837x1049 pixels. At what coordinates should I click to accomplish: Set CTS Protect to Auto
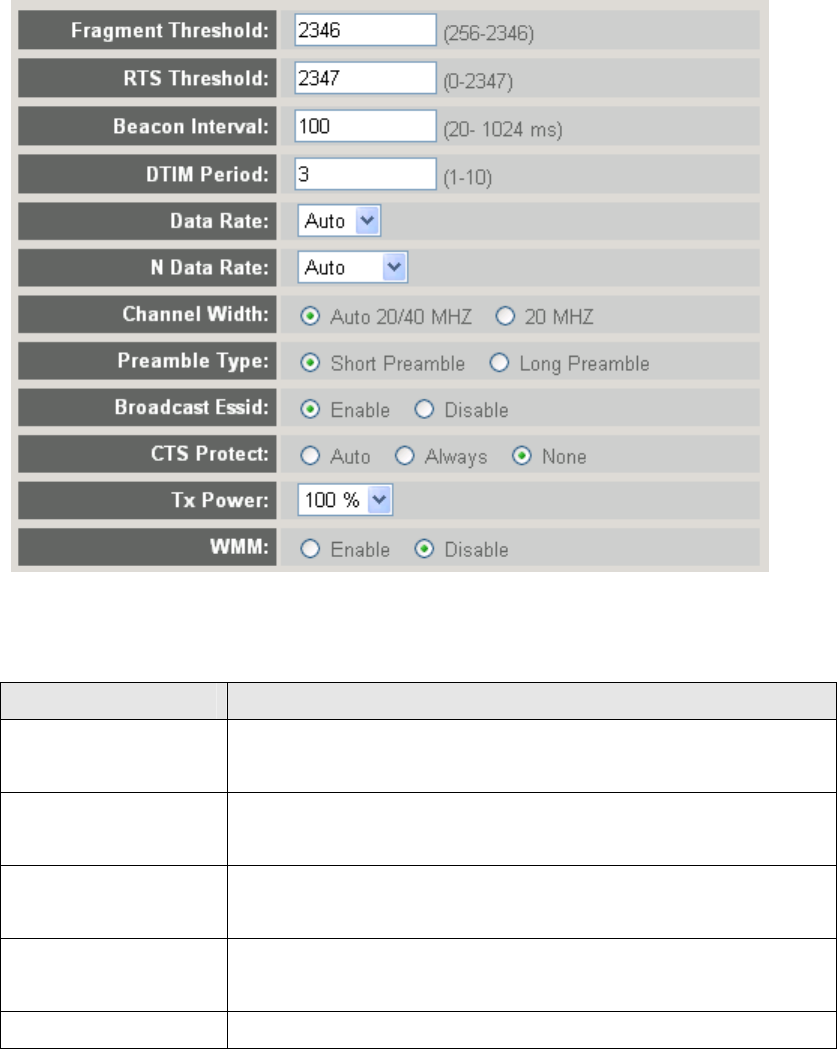click(x=310, y=457)
